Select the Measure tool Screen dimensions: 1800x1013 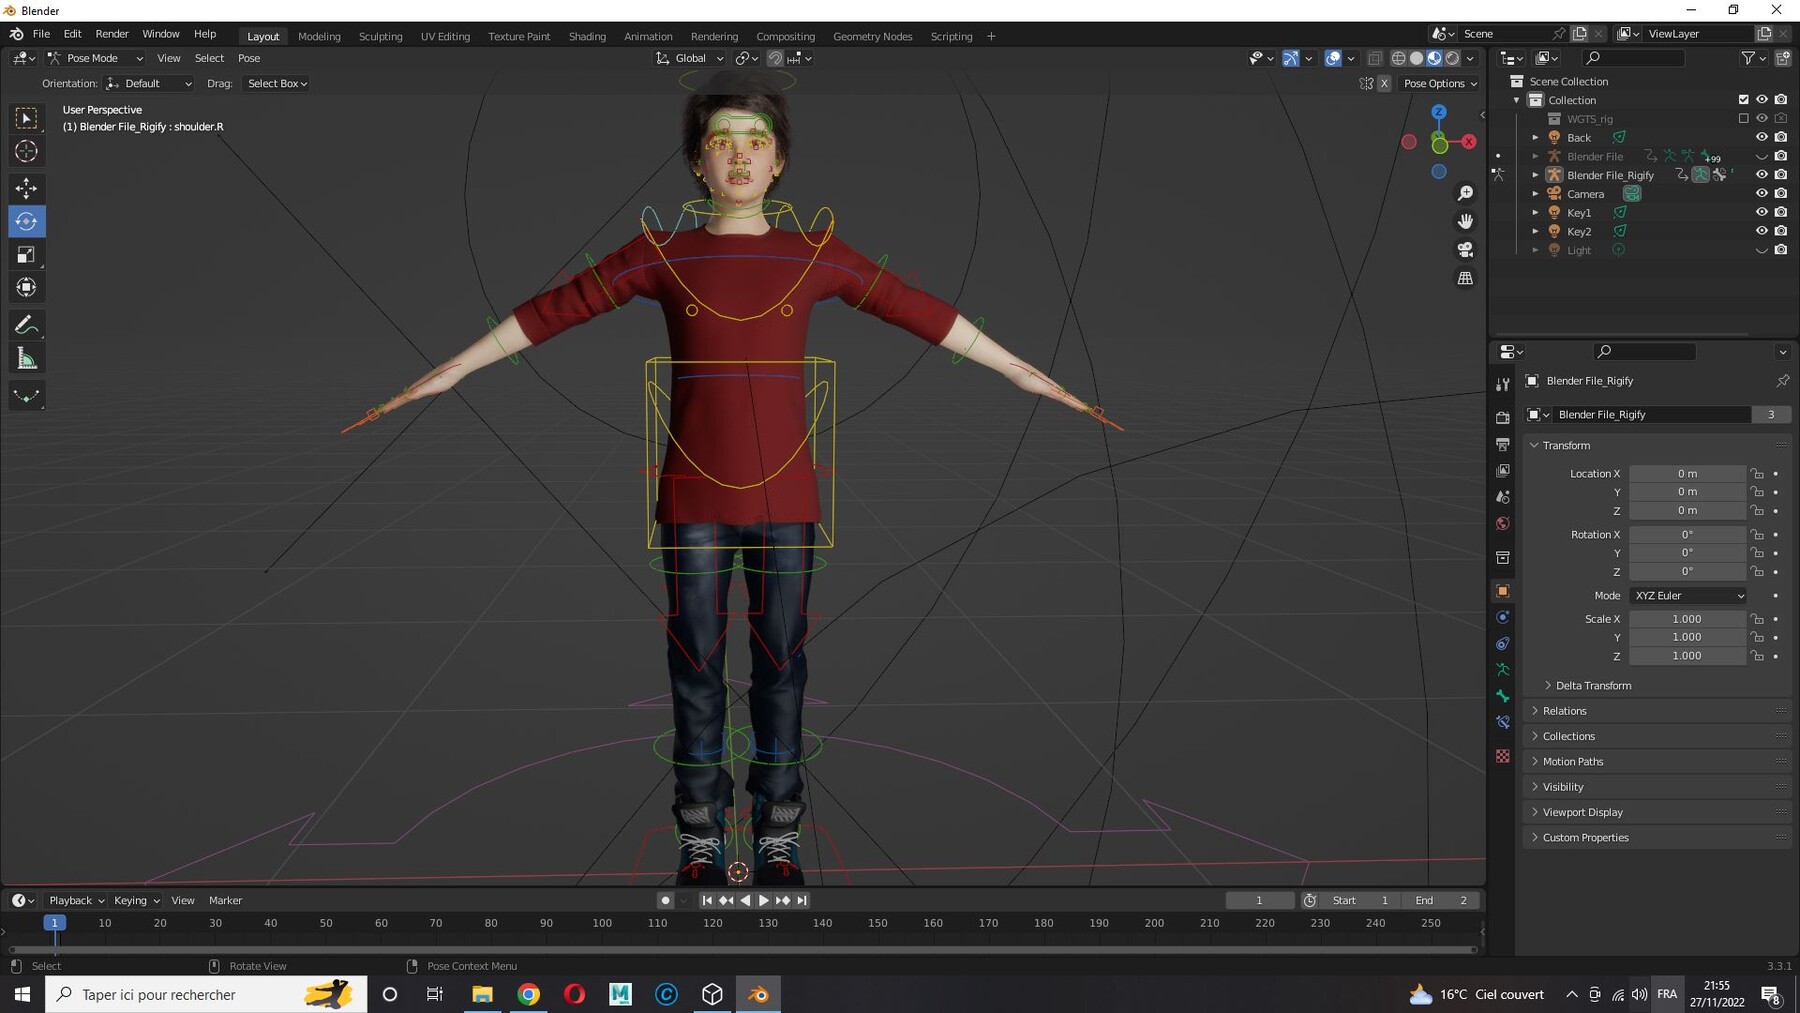click(26, 356)
